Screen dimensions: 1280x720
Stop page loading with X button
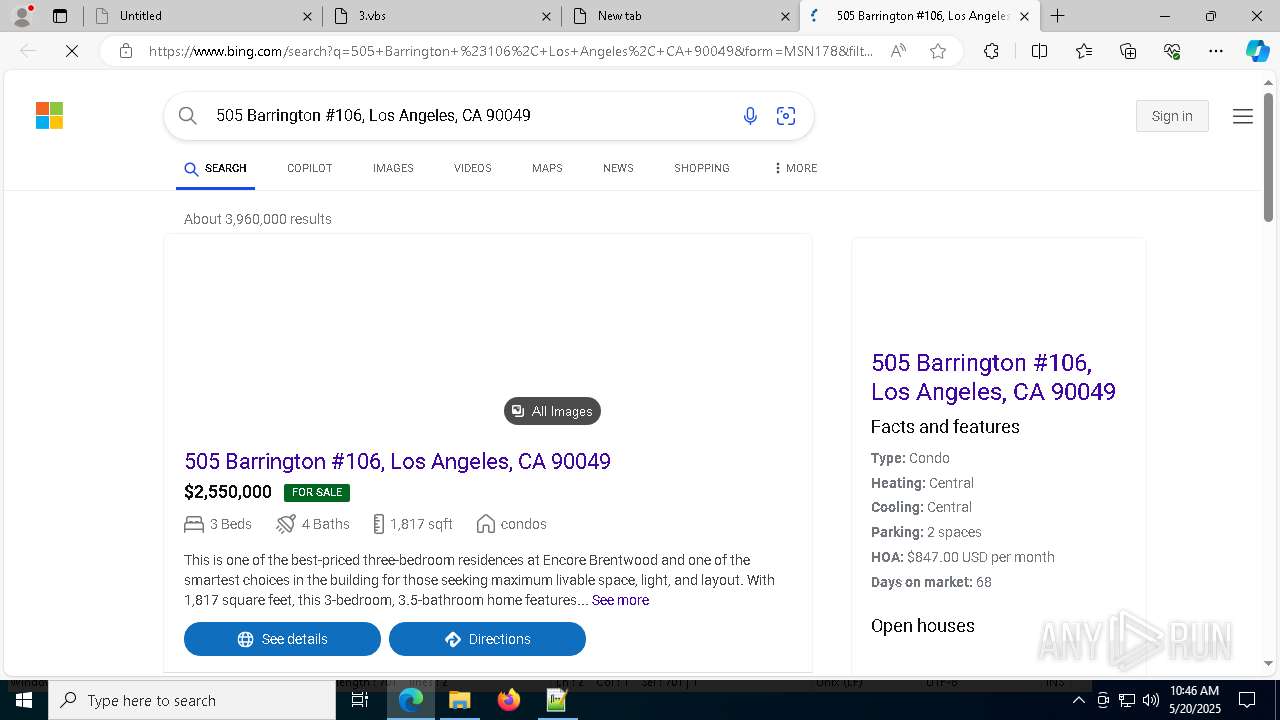tap(72, 51)
